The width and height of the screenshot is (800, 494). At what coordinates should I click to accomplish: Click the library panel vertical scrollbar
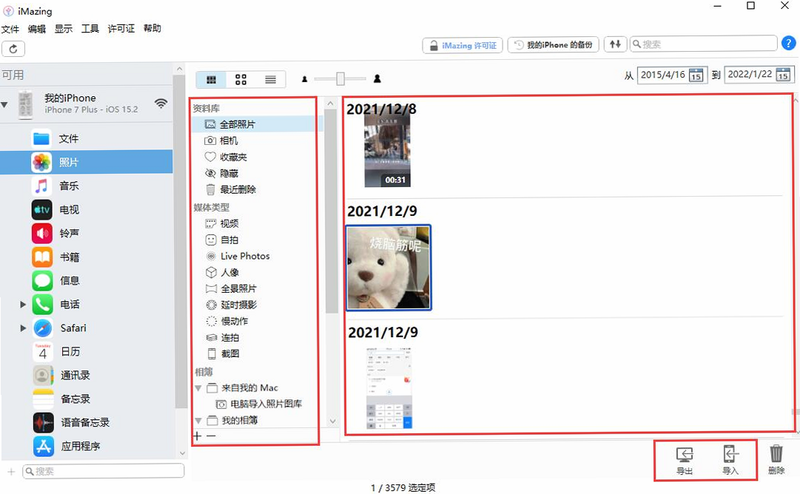tap(331, 210)
